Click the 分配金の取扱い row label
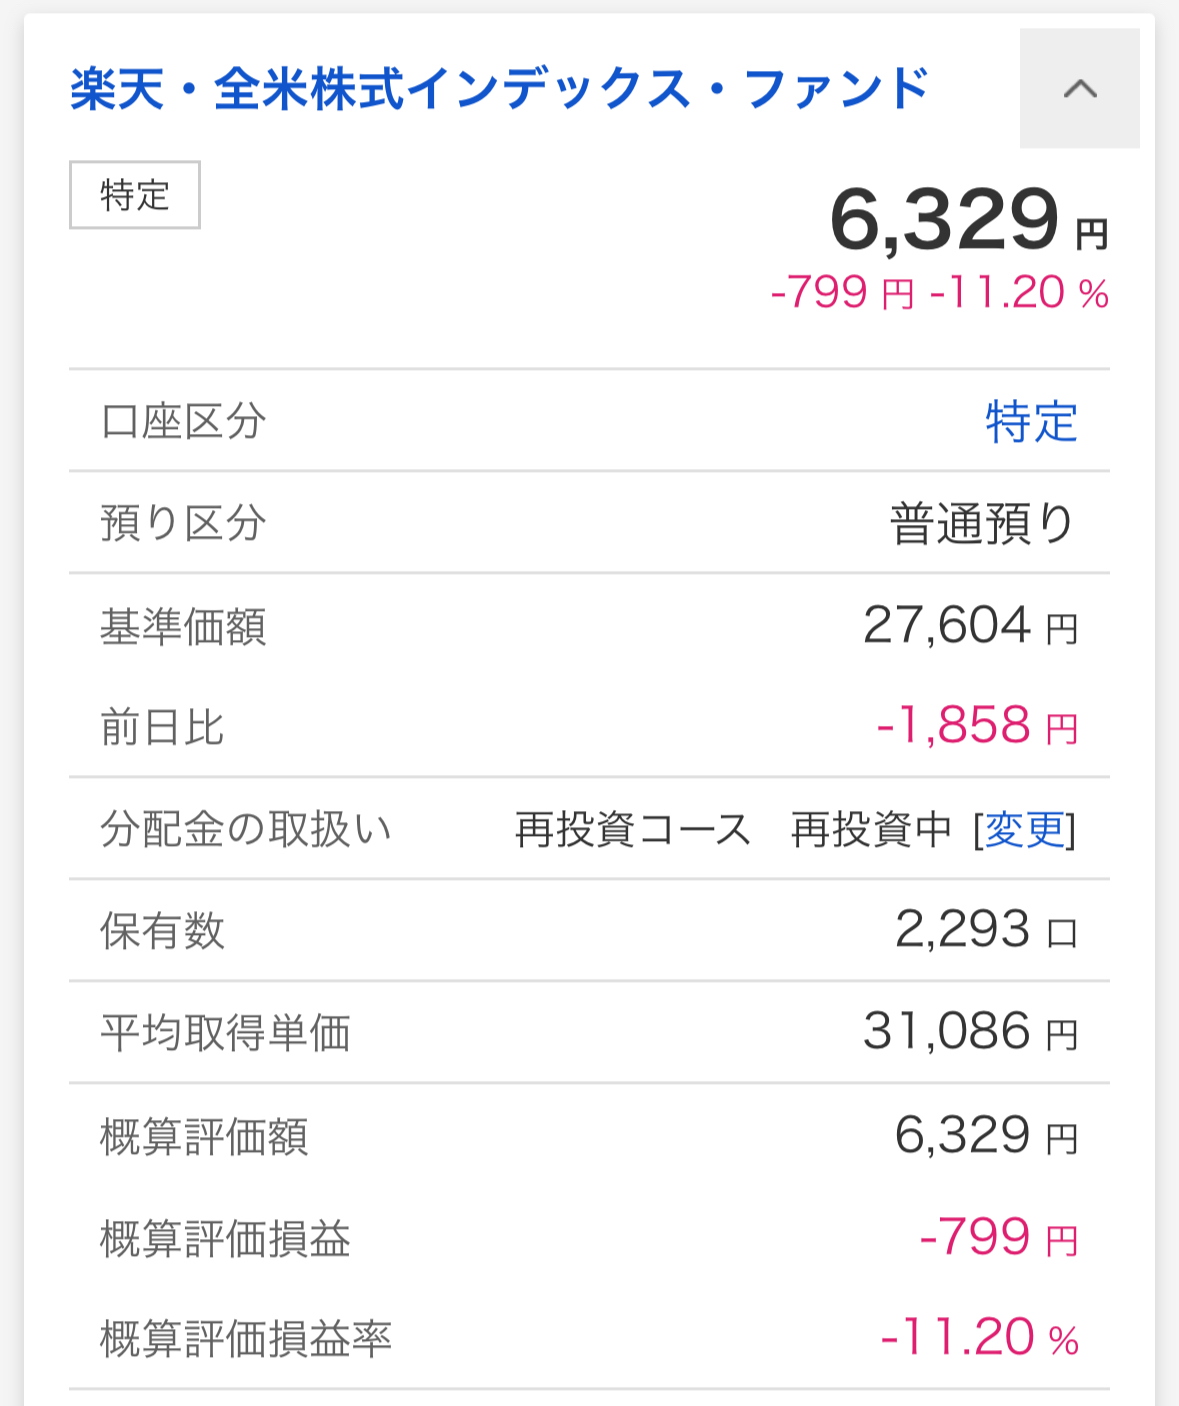 click(x=246, y=829)
